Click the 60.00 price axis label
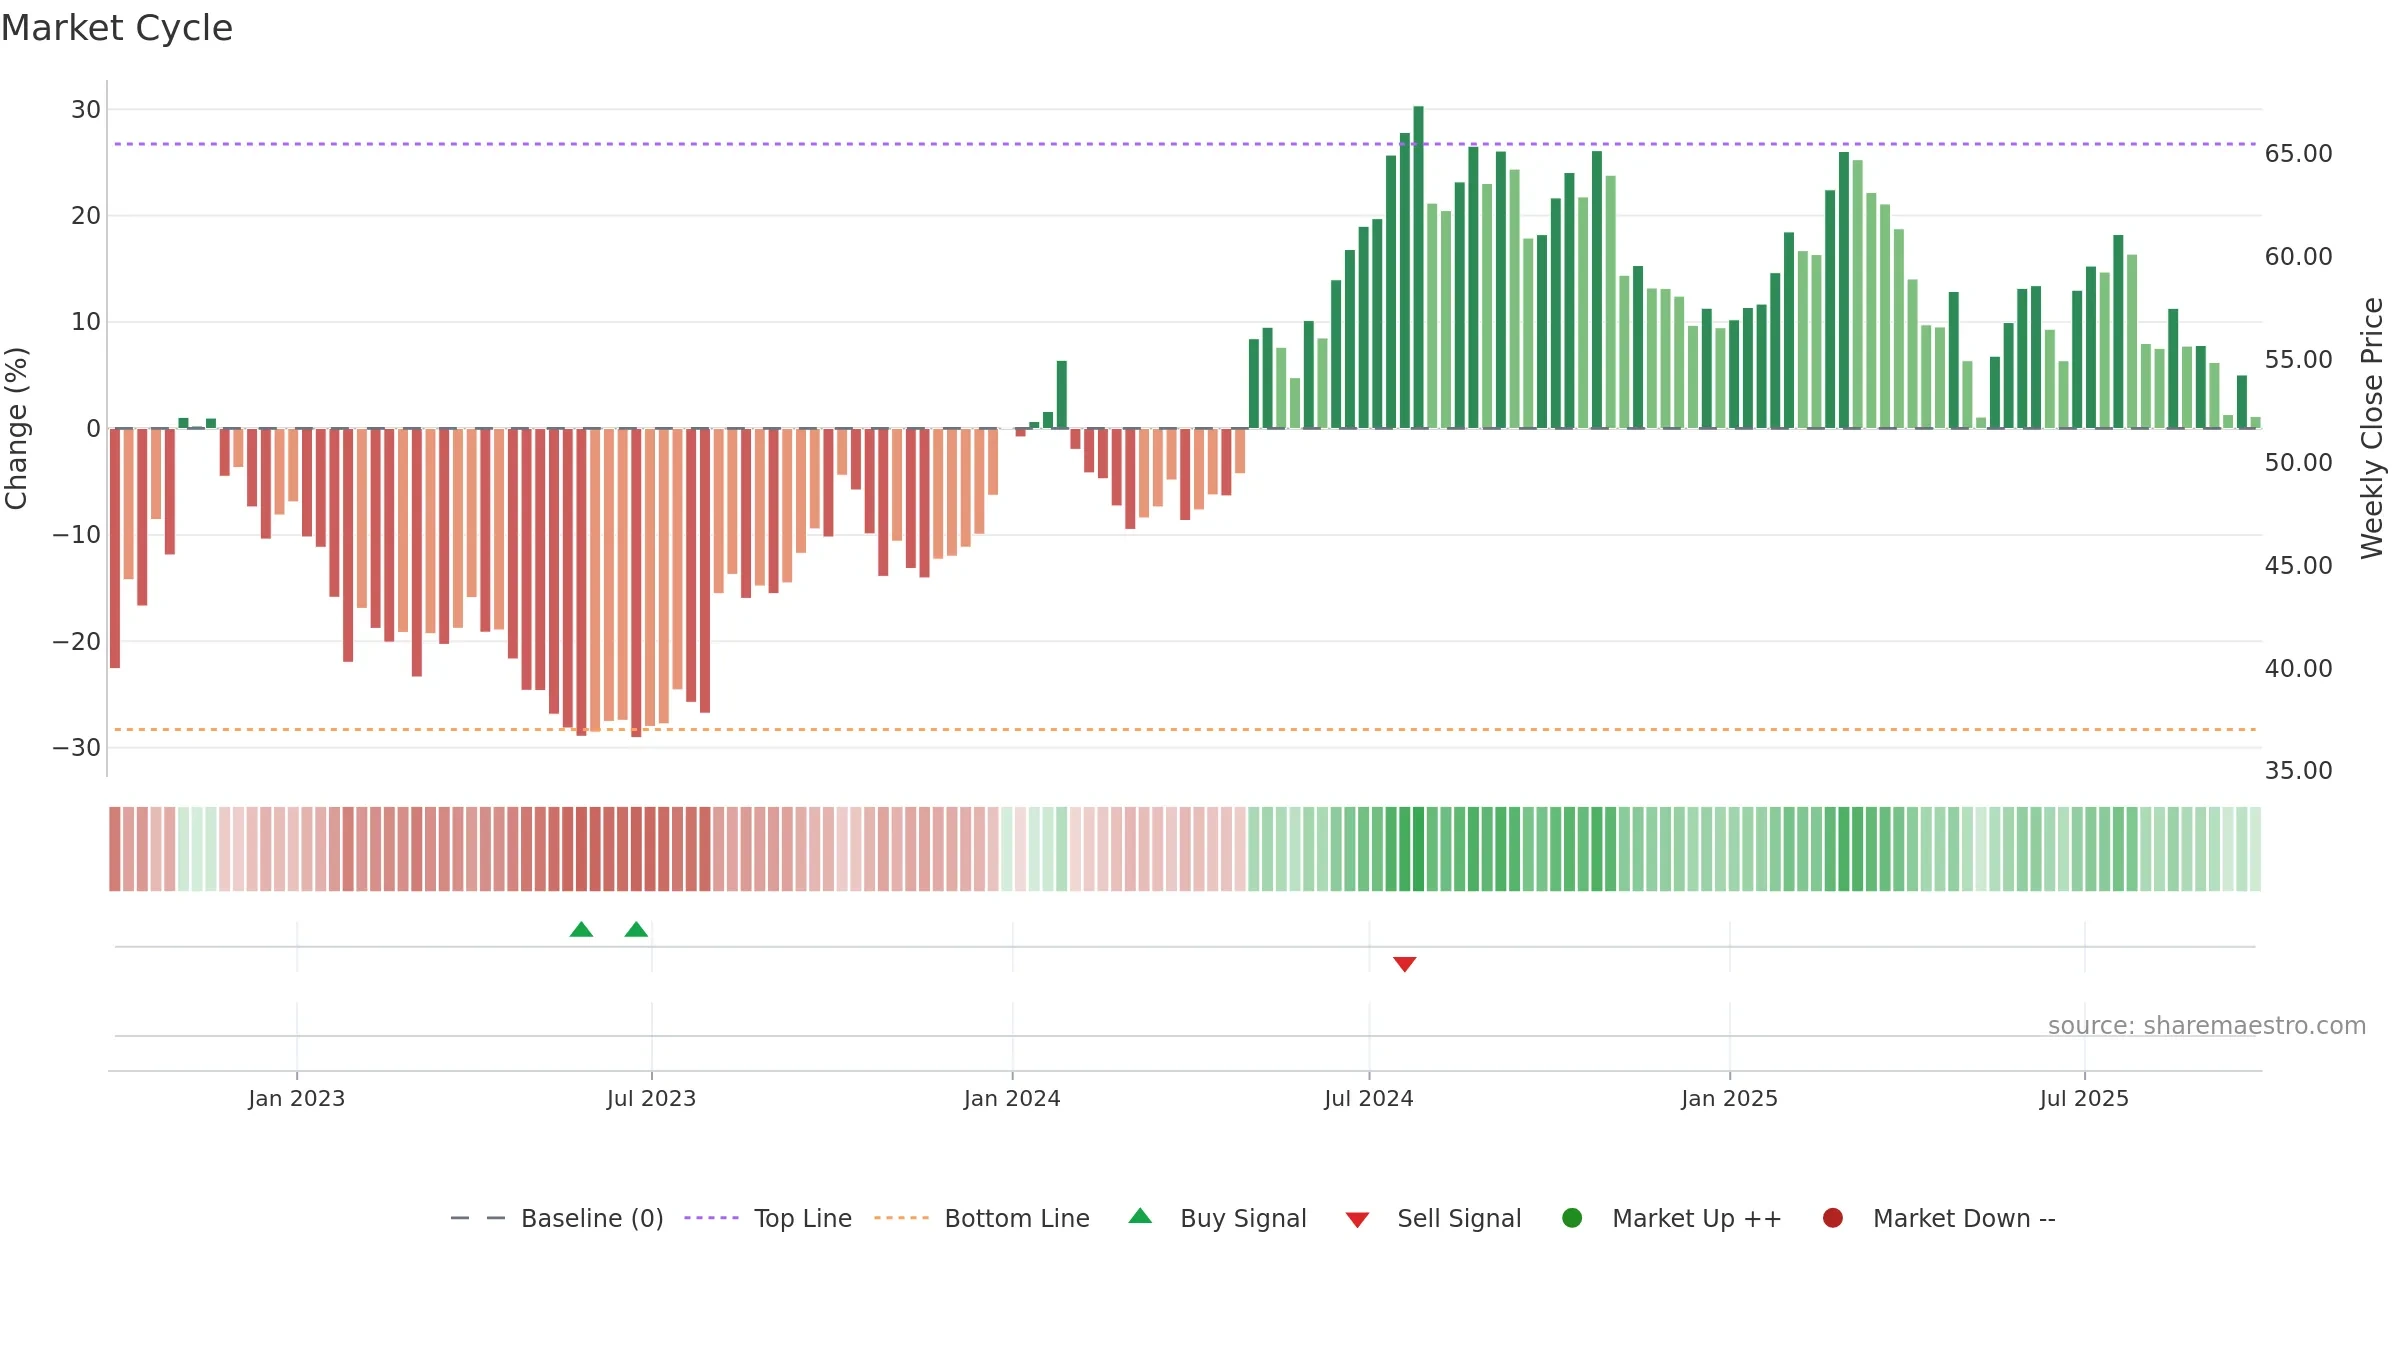Viewport: 2400px width, 1350px height. pyautogui.click(x=2299, y=257)
